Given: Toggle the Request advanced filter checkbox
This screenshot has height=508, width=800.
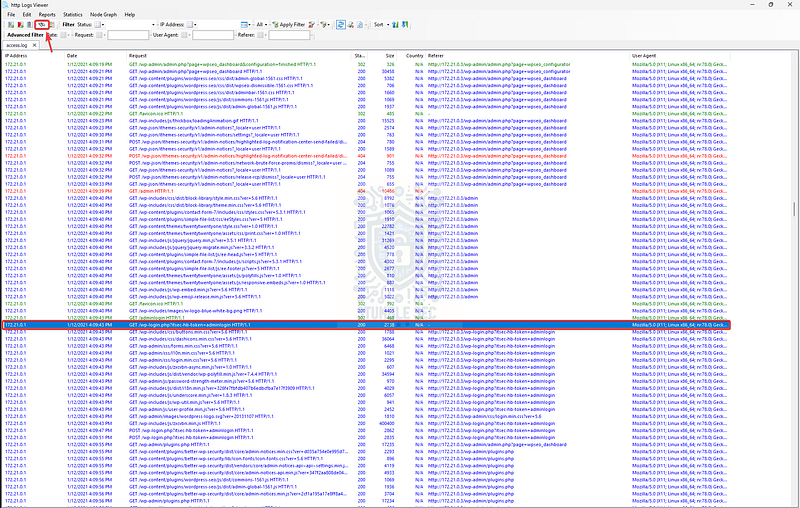Looking at the screenshot, I should (x=99, y=35).
